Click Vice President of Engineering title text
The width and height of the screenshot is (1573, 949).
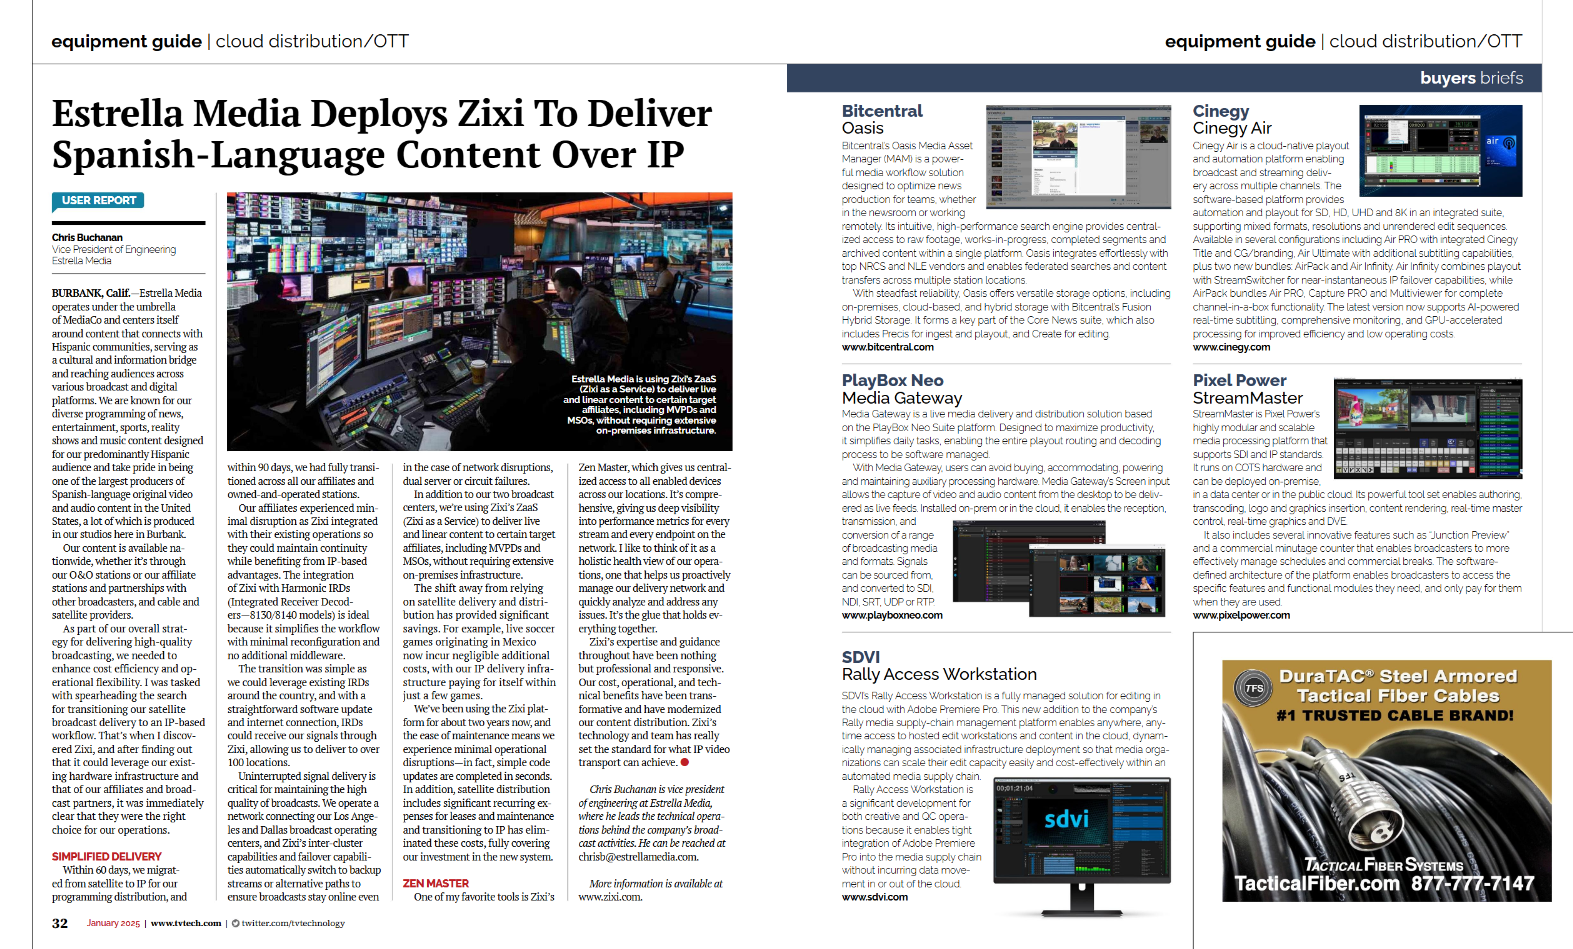pos(114,250)
